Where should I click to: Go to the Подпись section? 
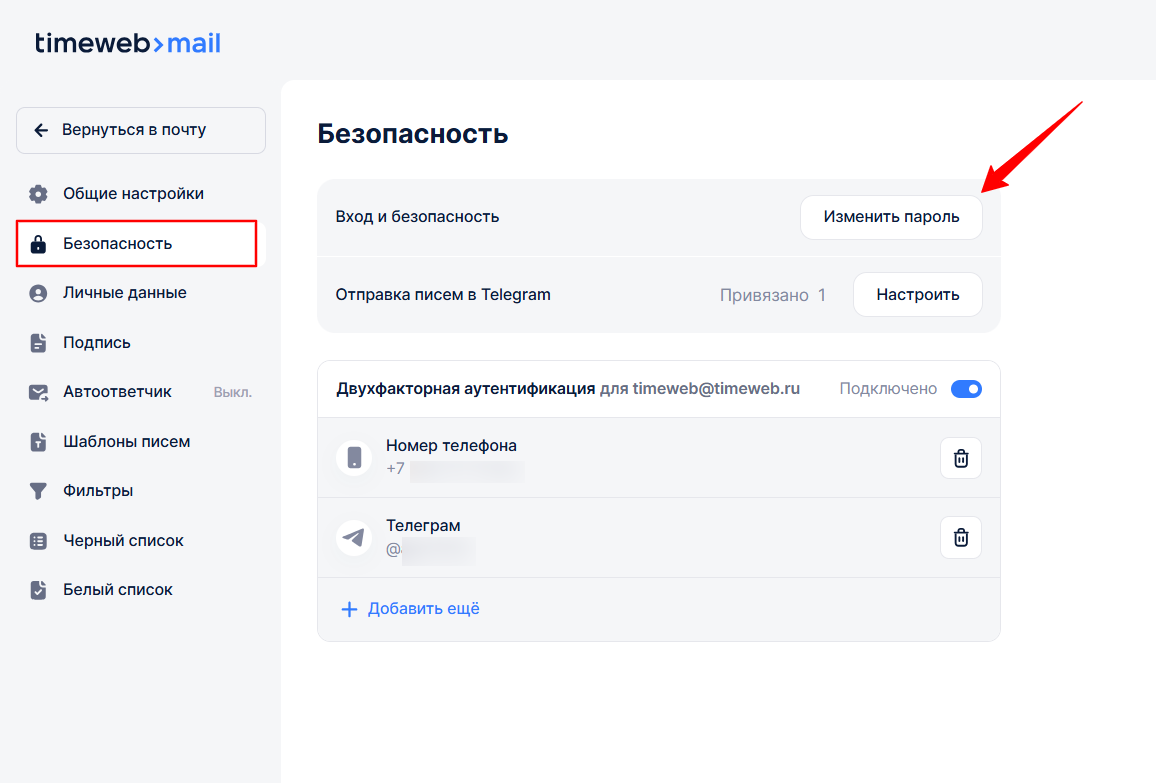coord(96,343)
